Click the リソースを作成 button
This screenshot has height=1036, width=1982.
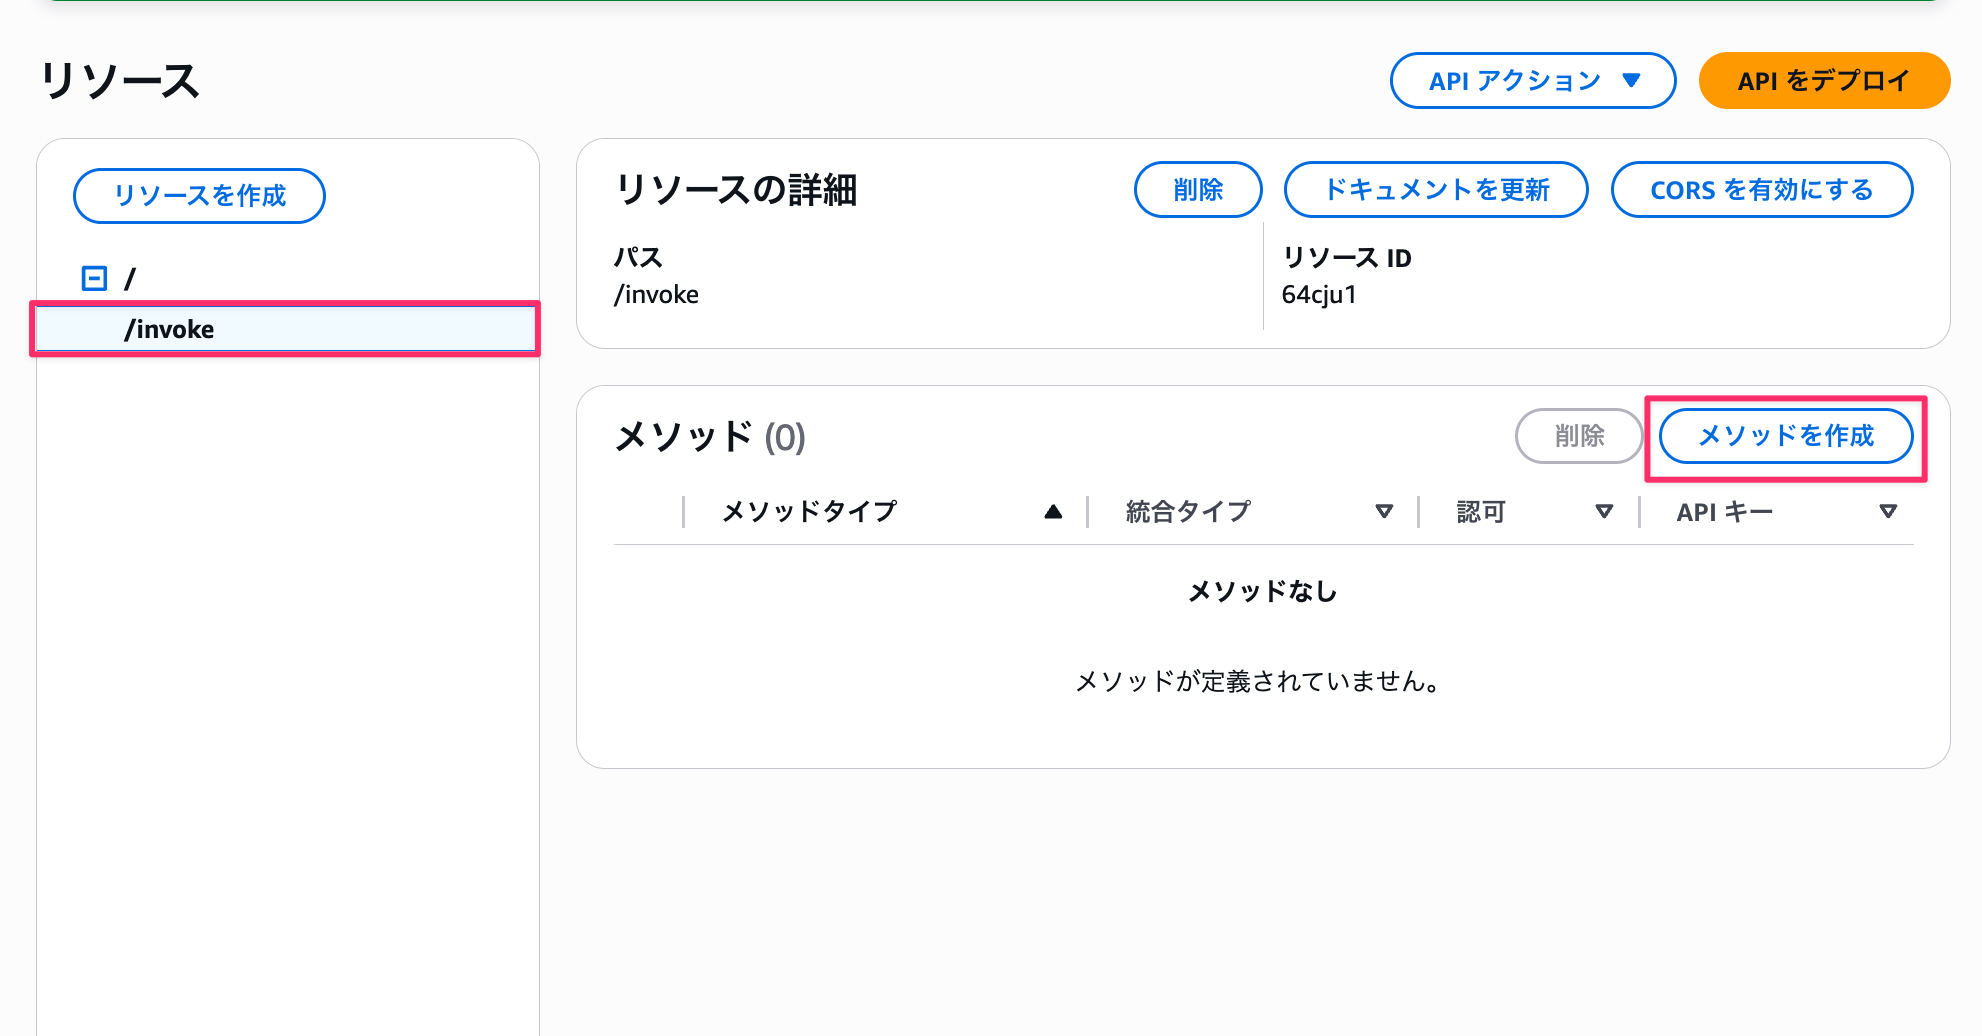199,196
